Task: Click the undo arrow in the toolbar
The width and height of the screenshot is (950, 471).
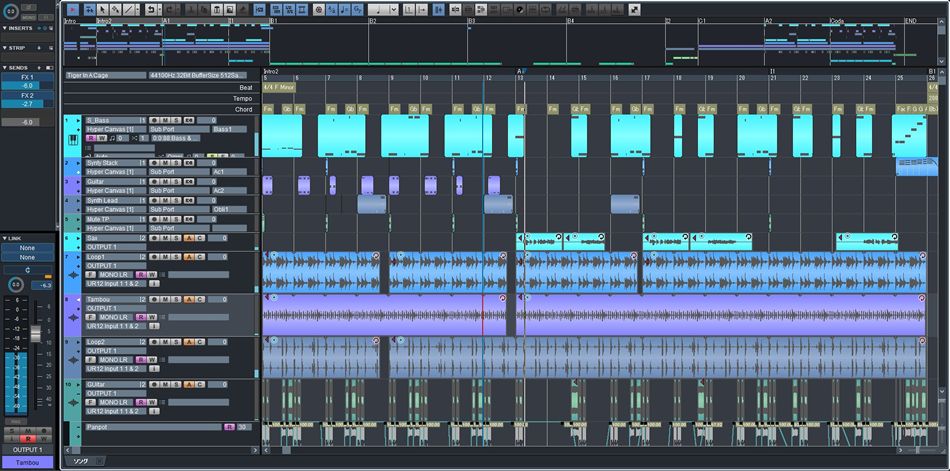Action: click(151, 10)
